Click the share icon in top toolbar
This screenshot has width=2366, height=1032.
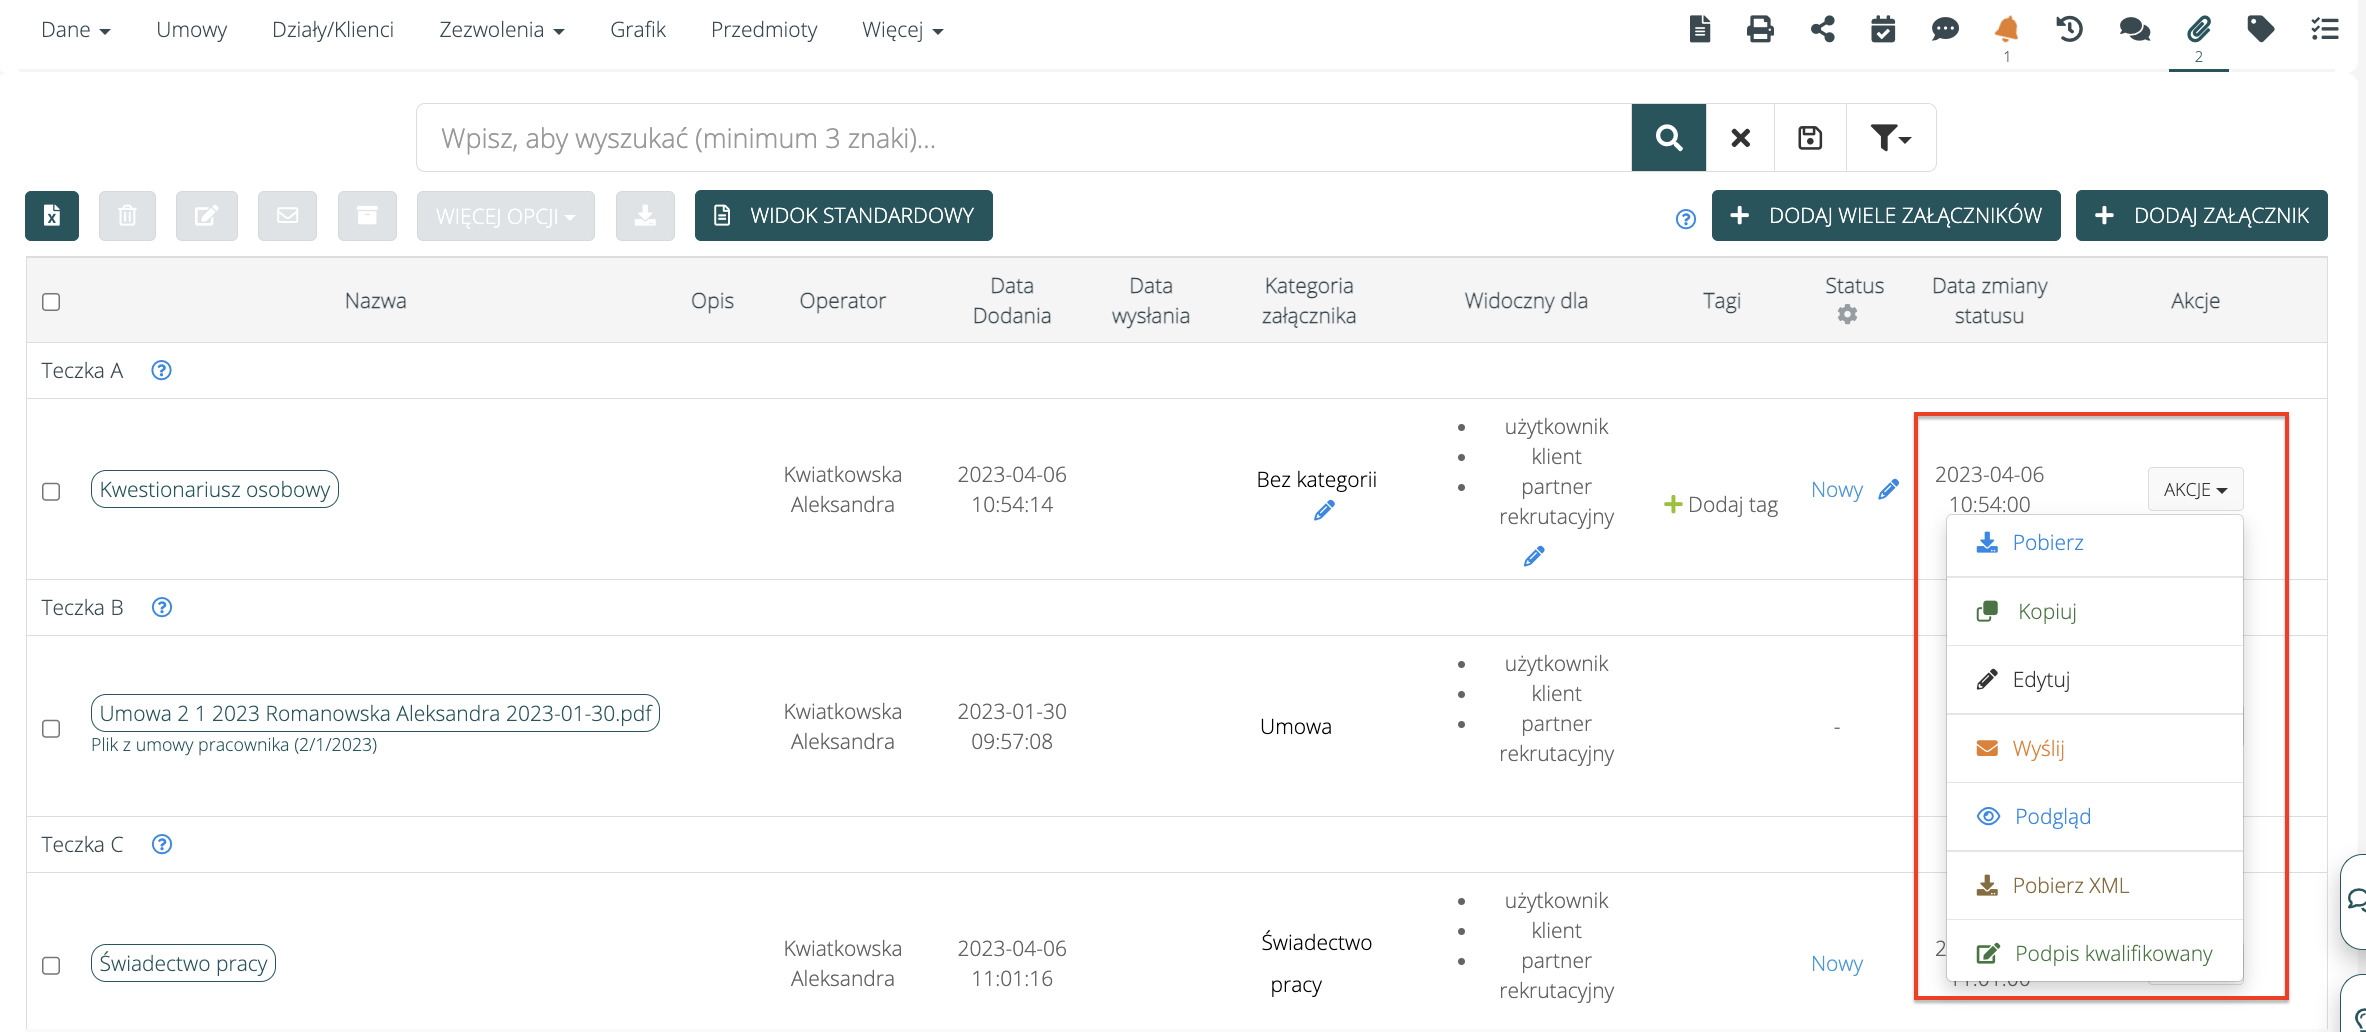[x=1822, y=29]
